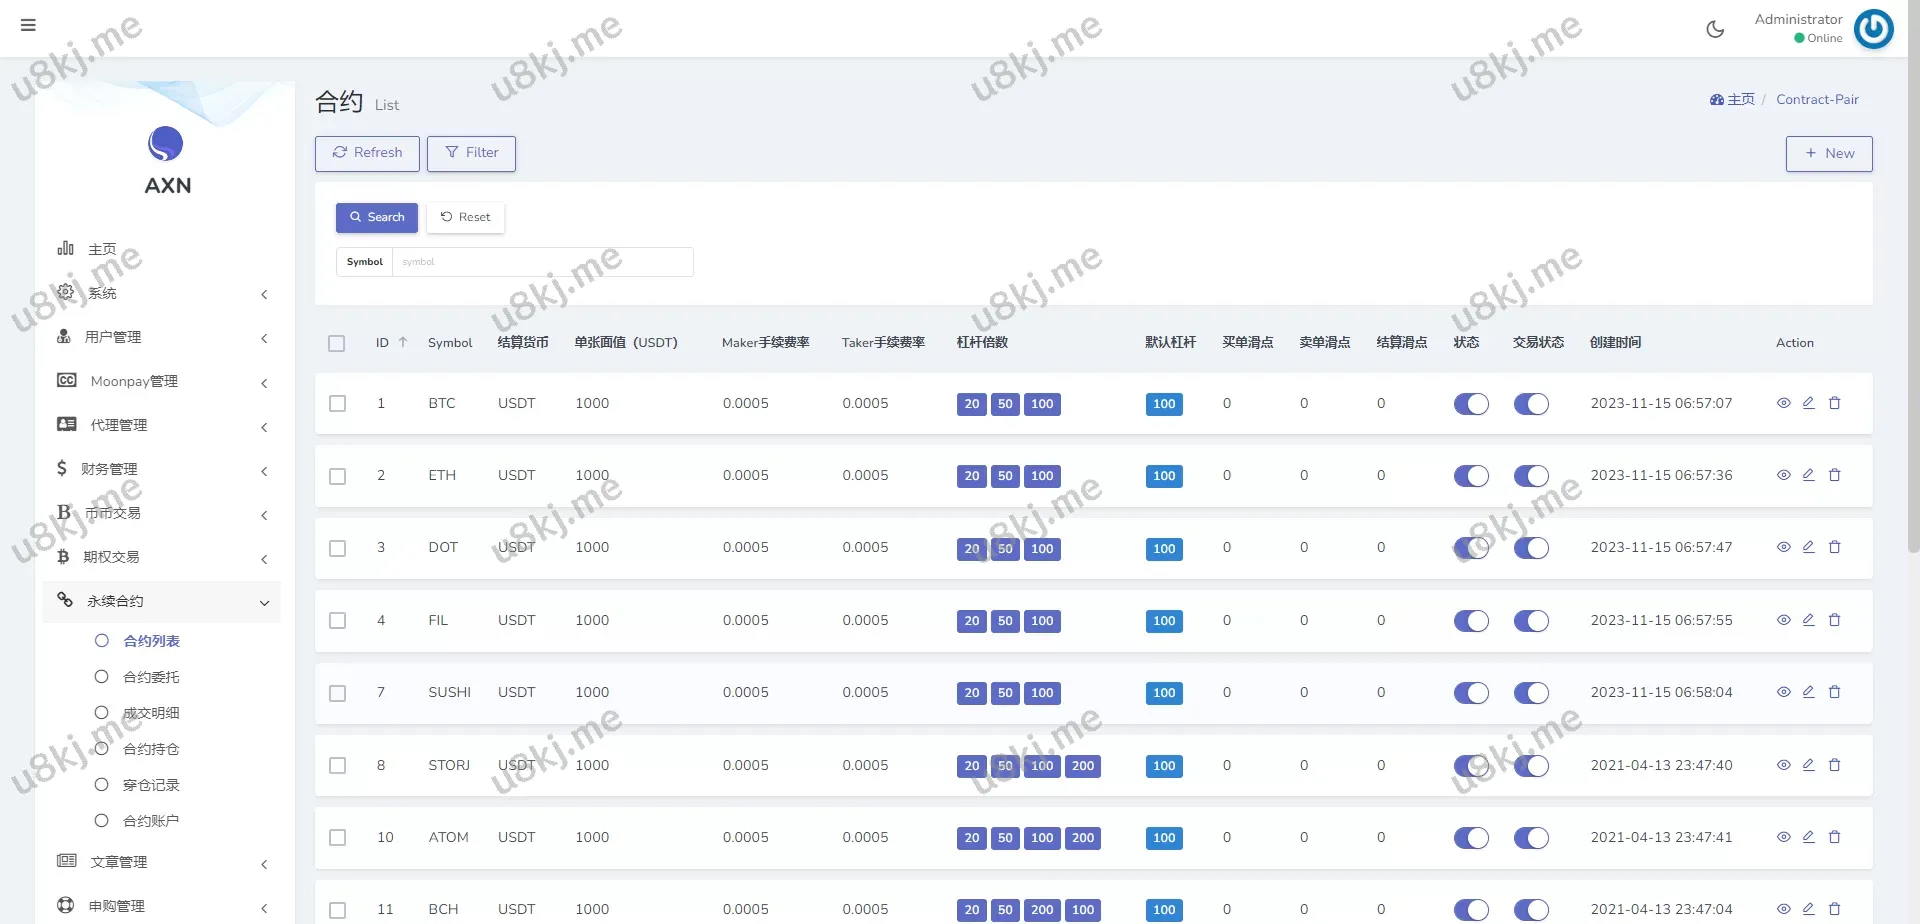Delete the ATOM contract row
The height and width of the screenshot is (924, 1920).
(x=1834, y=837)
